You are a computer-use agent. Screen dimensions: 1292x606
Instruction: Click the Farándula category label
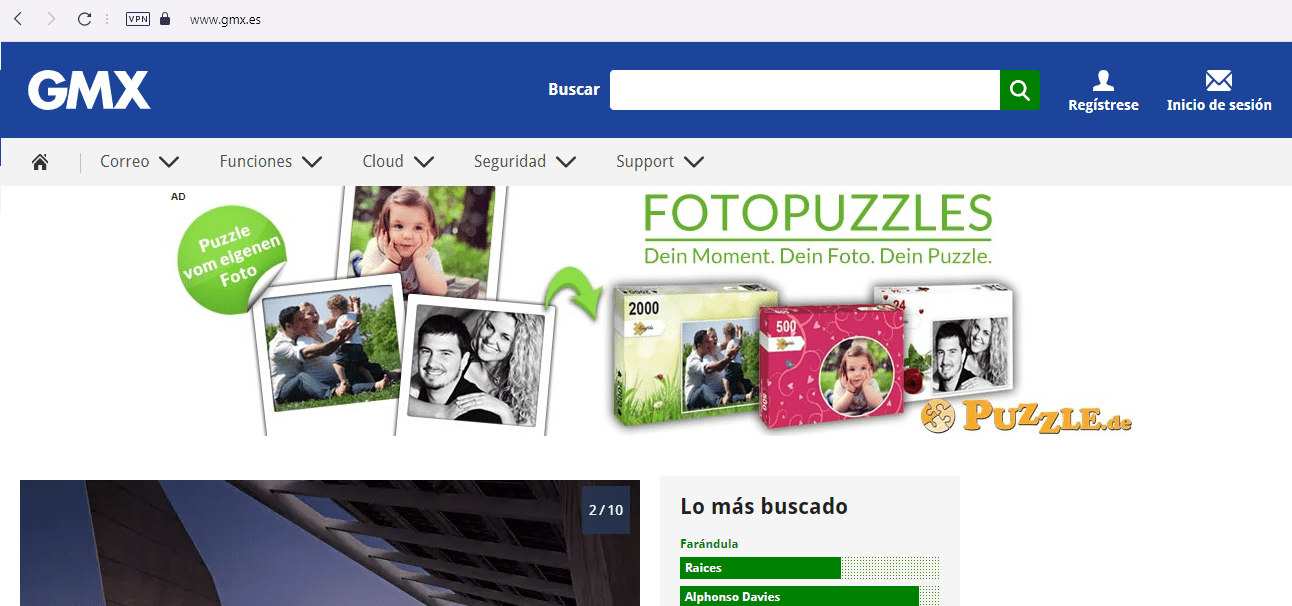coord(709,544)
